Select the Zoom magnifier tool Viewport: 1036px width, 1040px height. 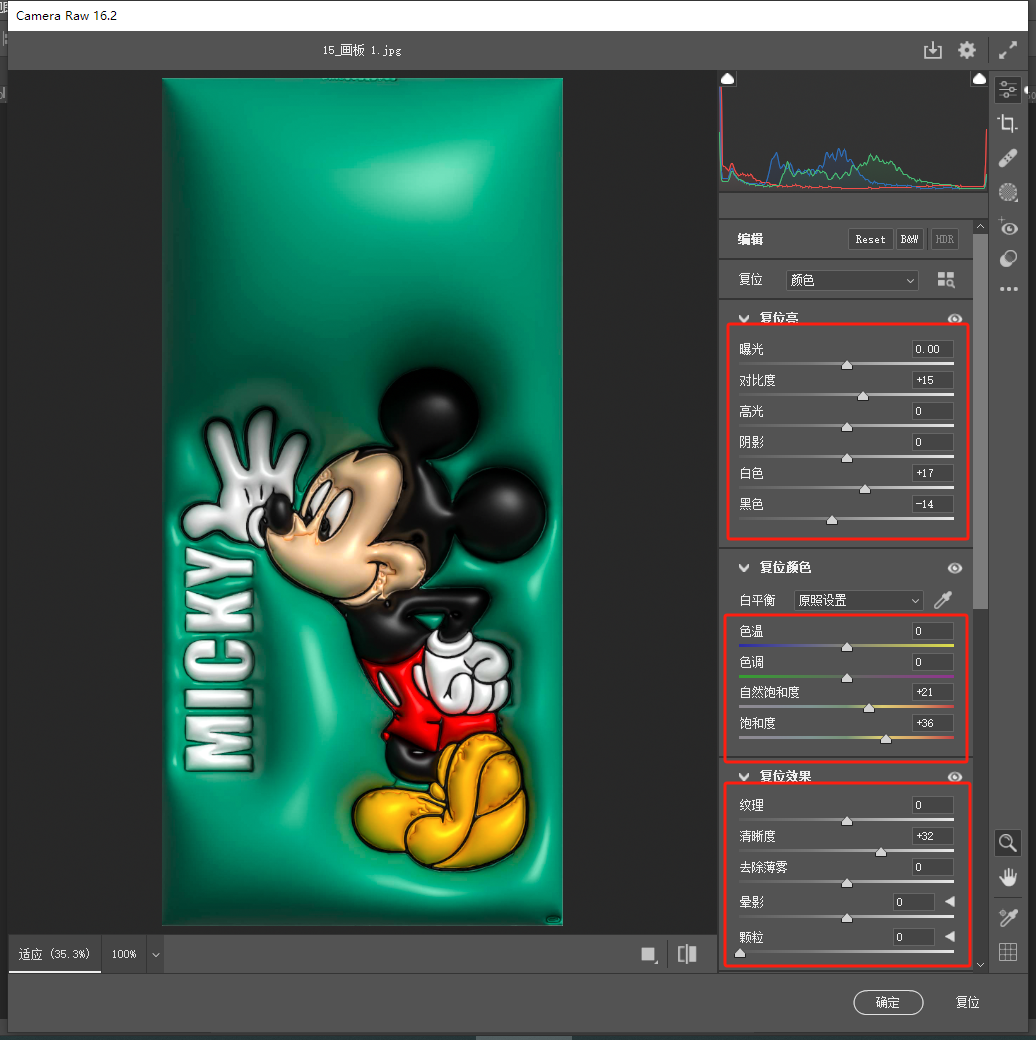(1008, 843)
